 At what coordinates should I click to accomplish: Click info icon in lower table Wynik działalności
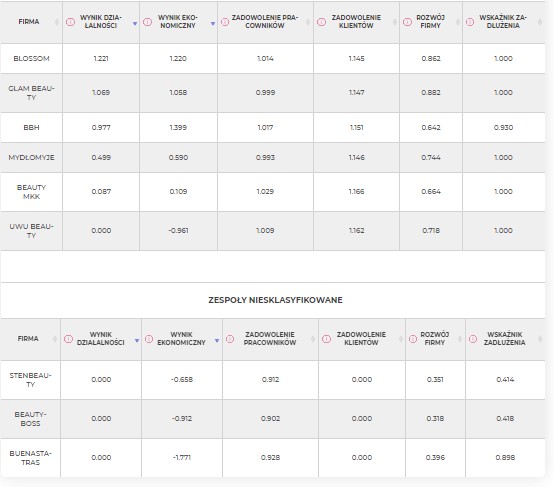click(x=68, y=339)
